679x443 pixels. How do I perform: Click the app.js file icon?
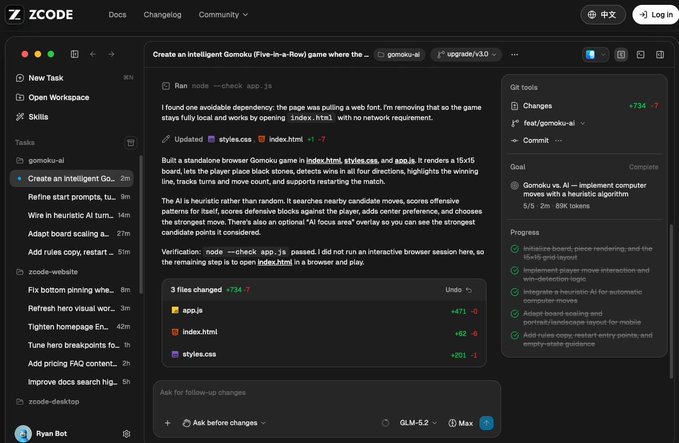(175, 310)
